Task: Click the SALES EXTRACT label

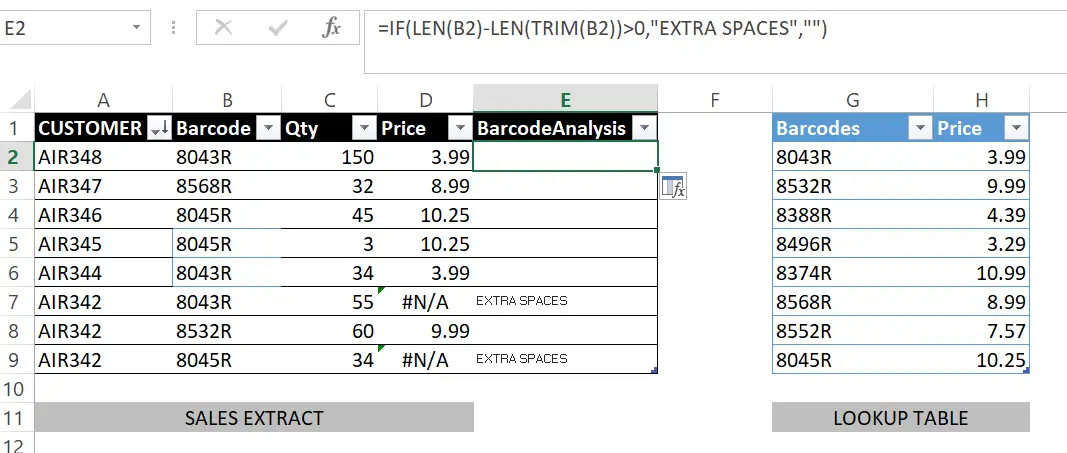Action: tap(254, 417)
